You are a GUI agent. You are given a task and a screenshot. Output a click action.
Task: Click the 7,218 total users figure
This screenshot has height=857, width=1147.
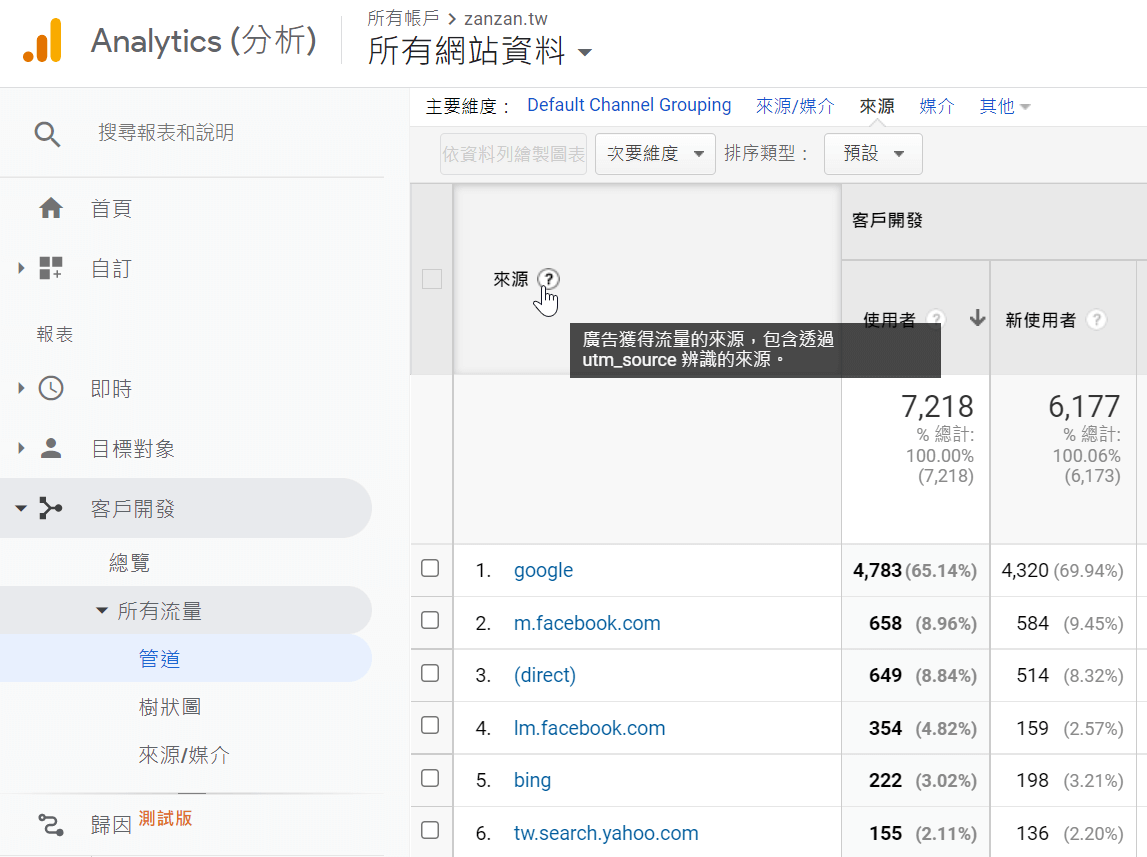(x=937, y=407)
